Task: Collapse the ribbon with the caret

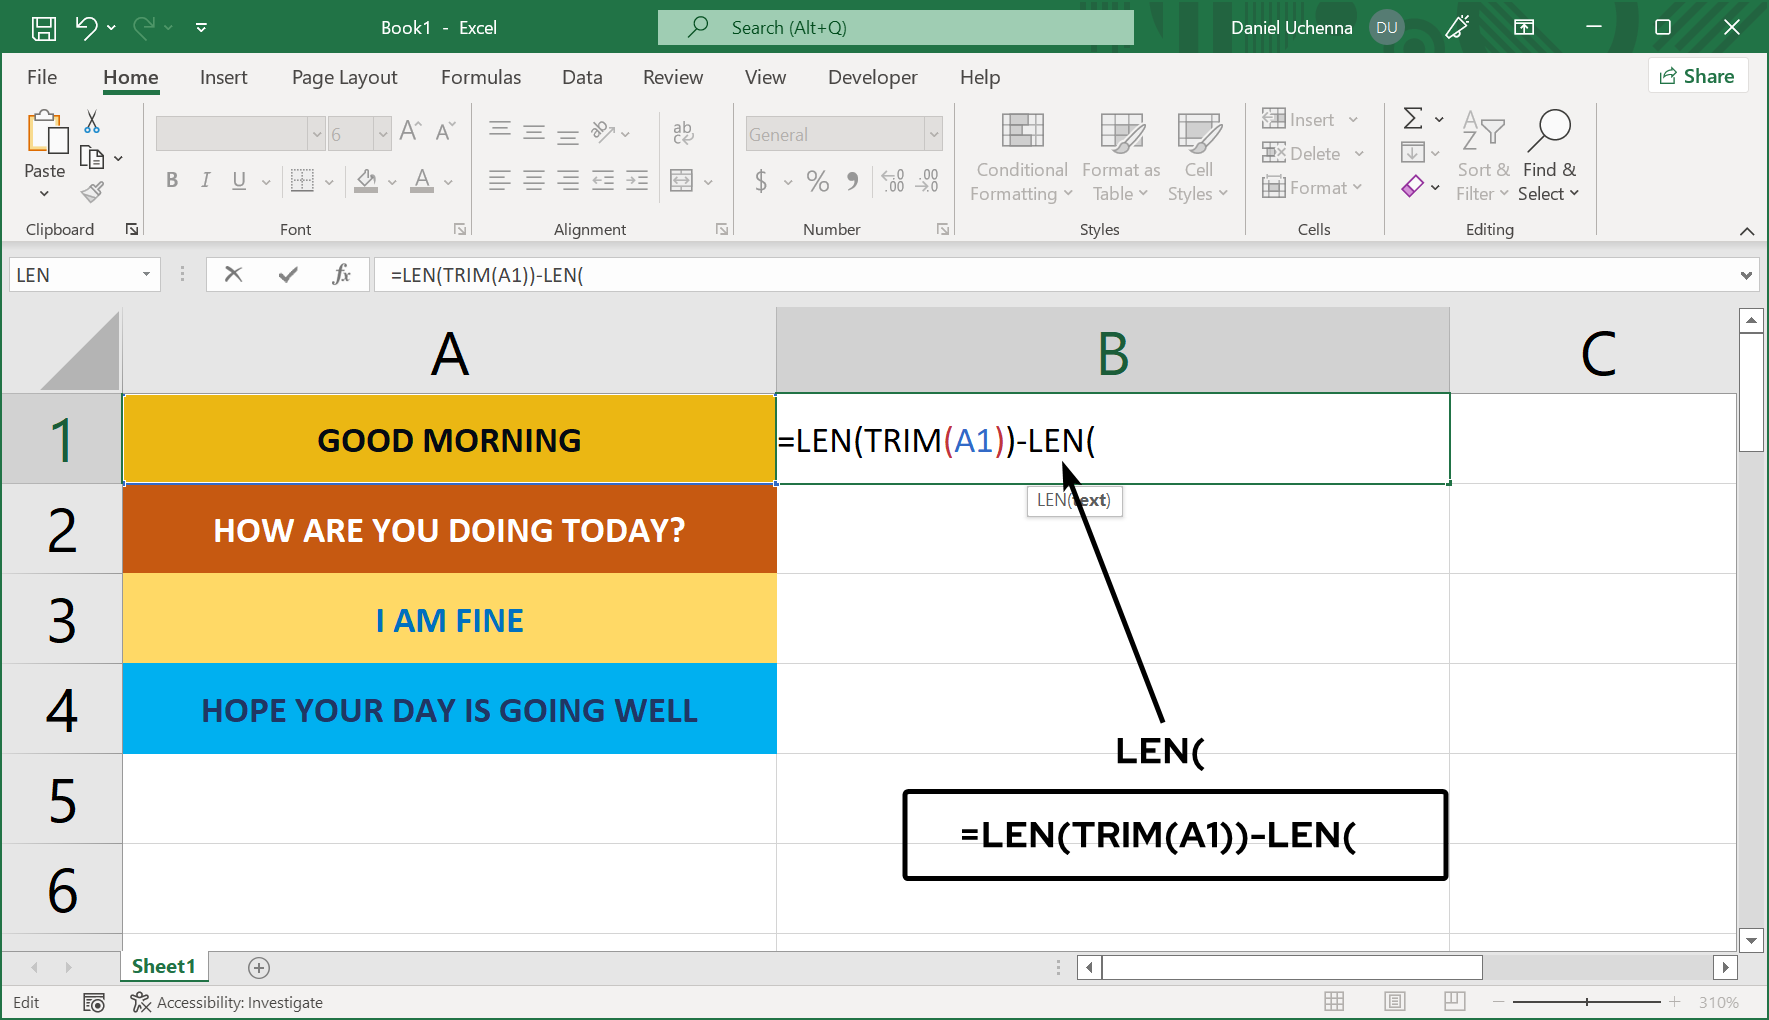Action: pos(1747,231)
